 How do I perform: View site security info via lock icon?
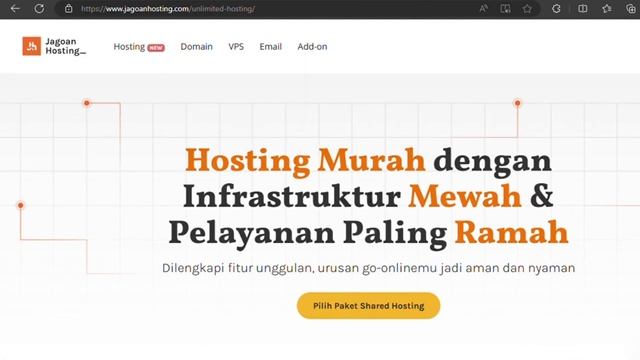click(x=69, y=9)
